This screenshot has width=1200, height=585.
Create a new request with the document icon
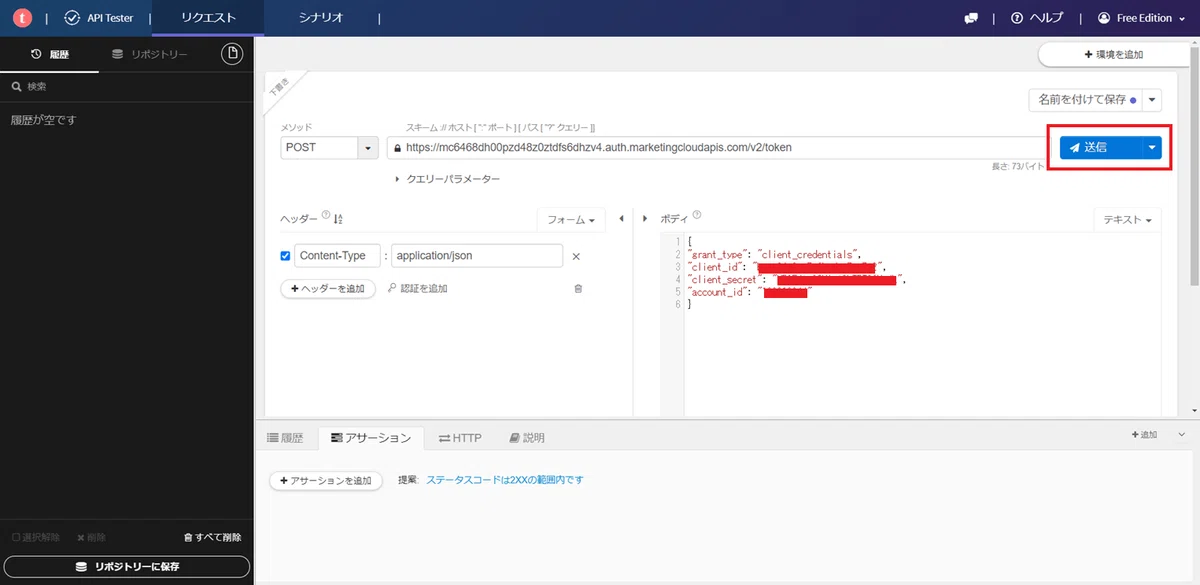(232, 53)
